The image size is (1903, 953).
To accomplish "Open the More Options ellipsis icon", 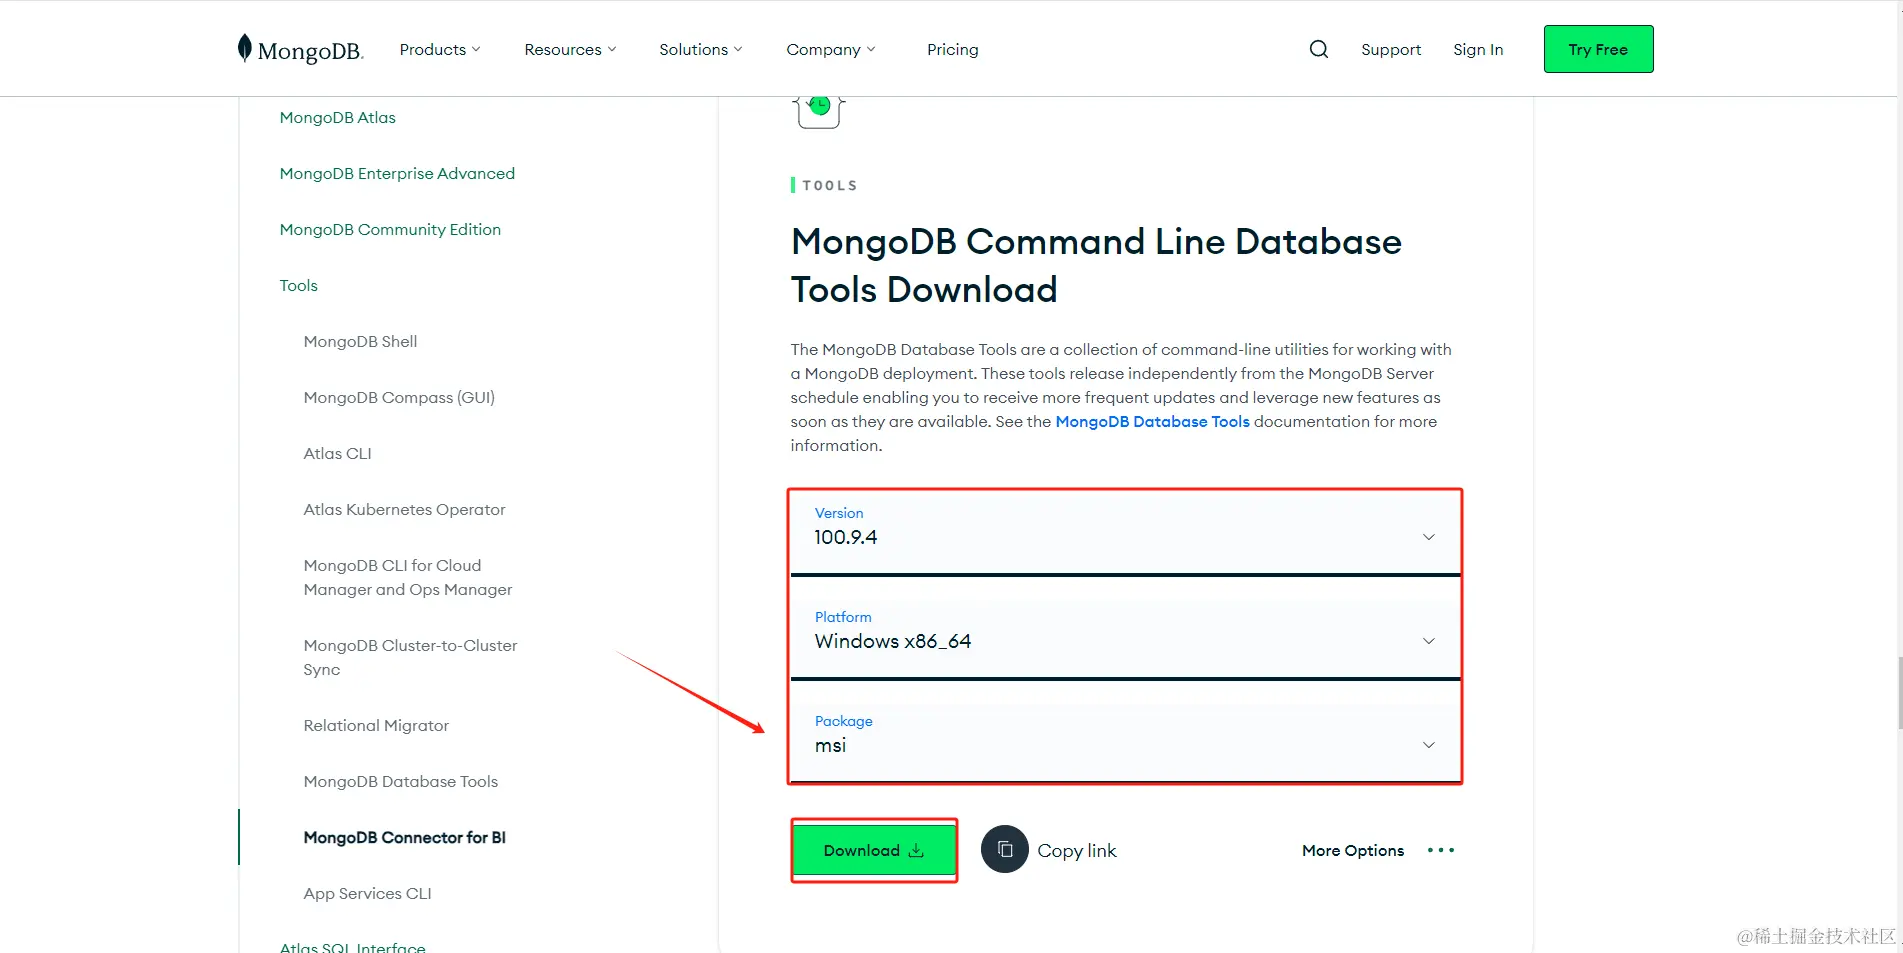I will [1440, 849].
